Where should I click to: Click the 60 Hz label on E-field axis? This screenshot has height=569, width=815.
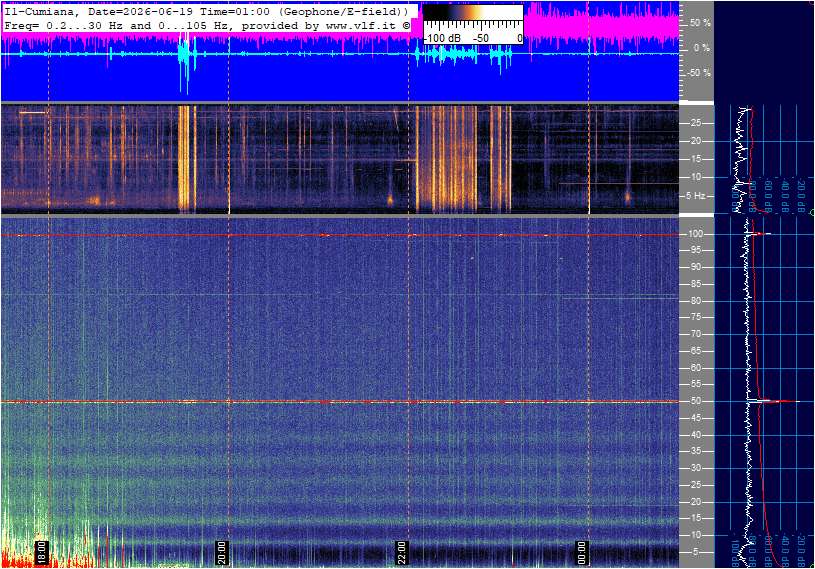[x=695, y=368]
